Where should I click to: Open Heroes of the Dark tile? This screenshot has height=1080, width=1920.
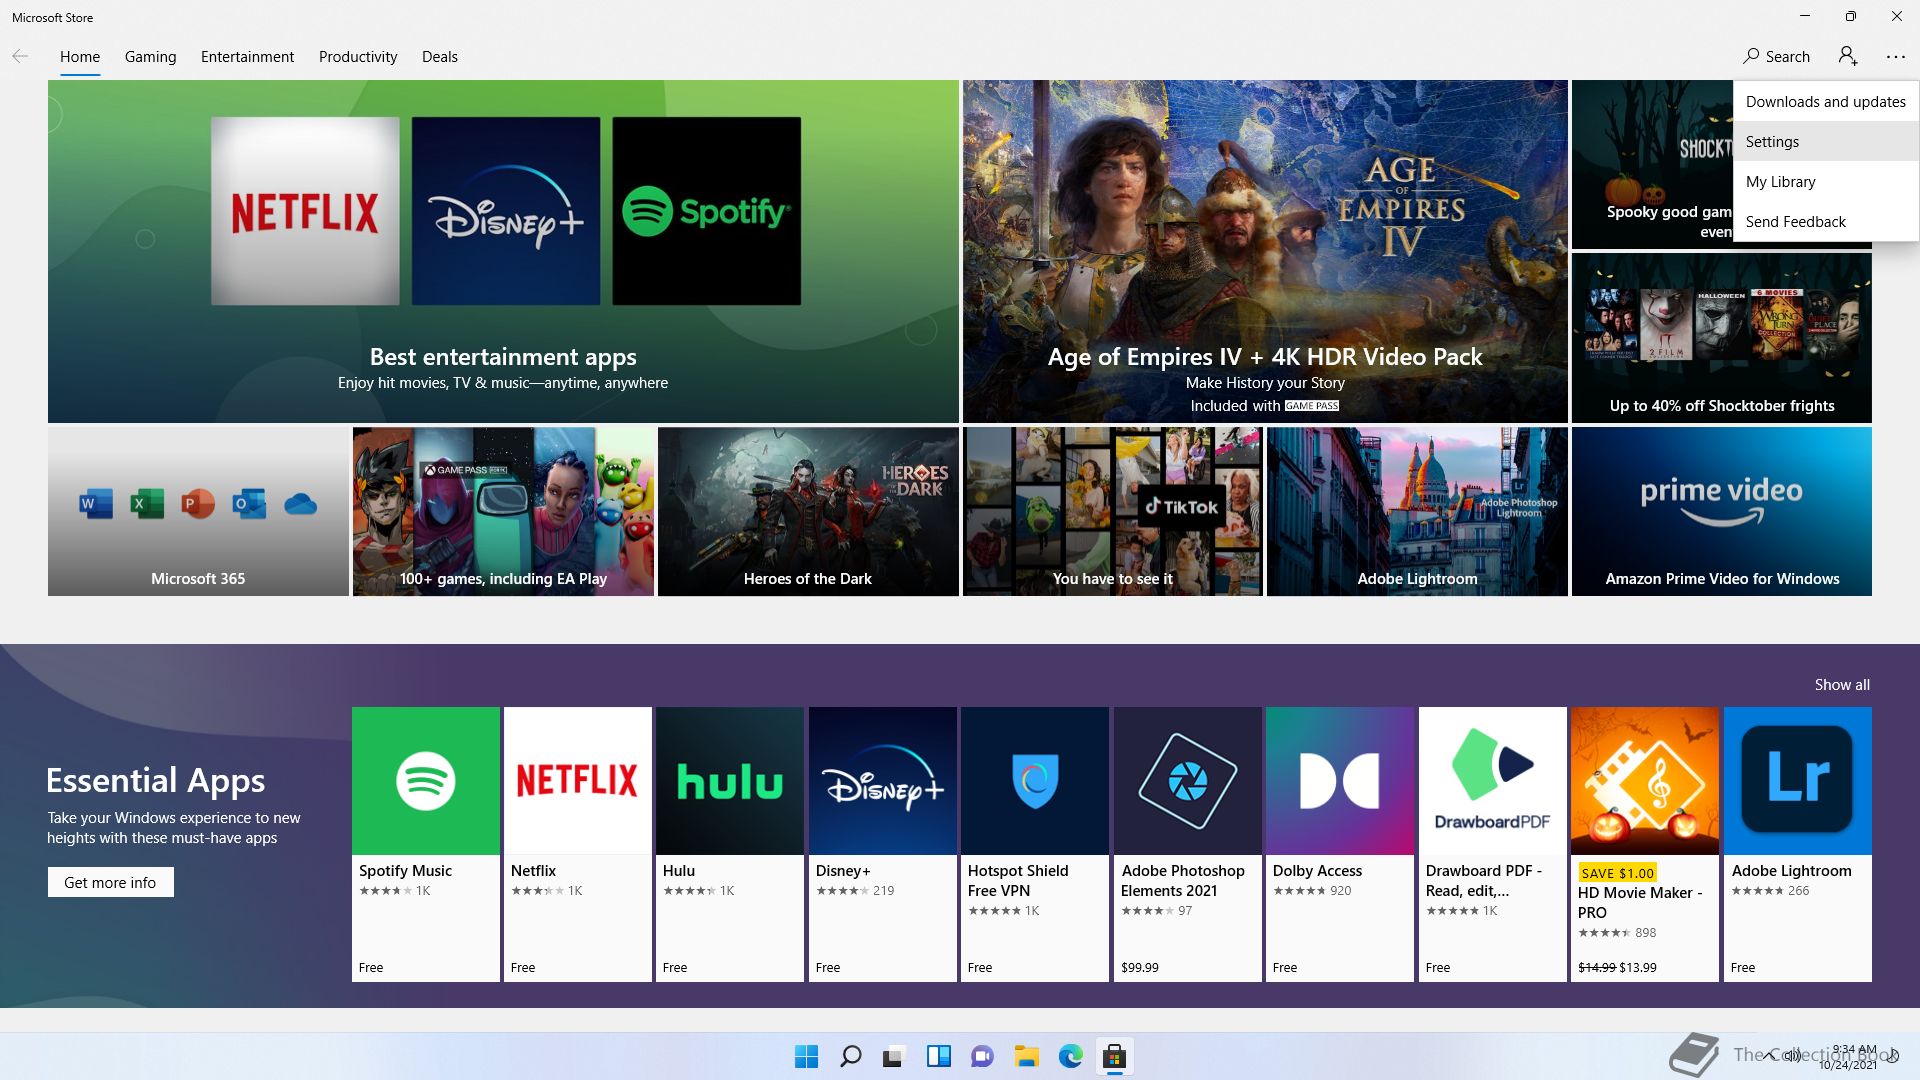(808, 512)
